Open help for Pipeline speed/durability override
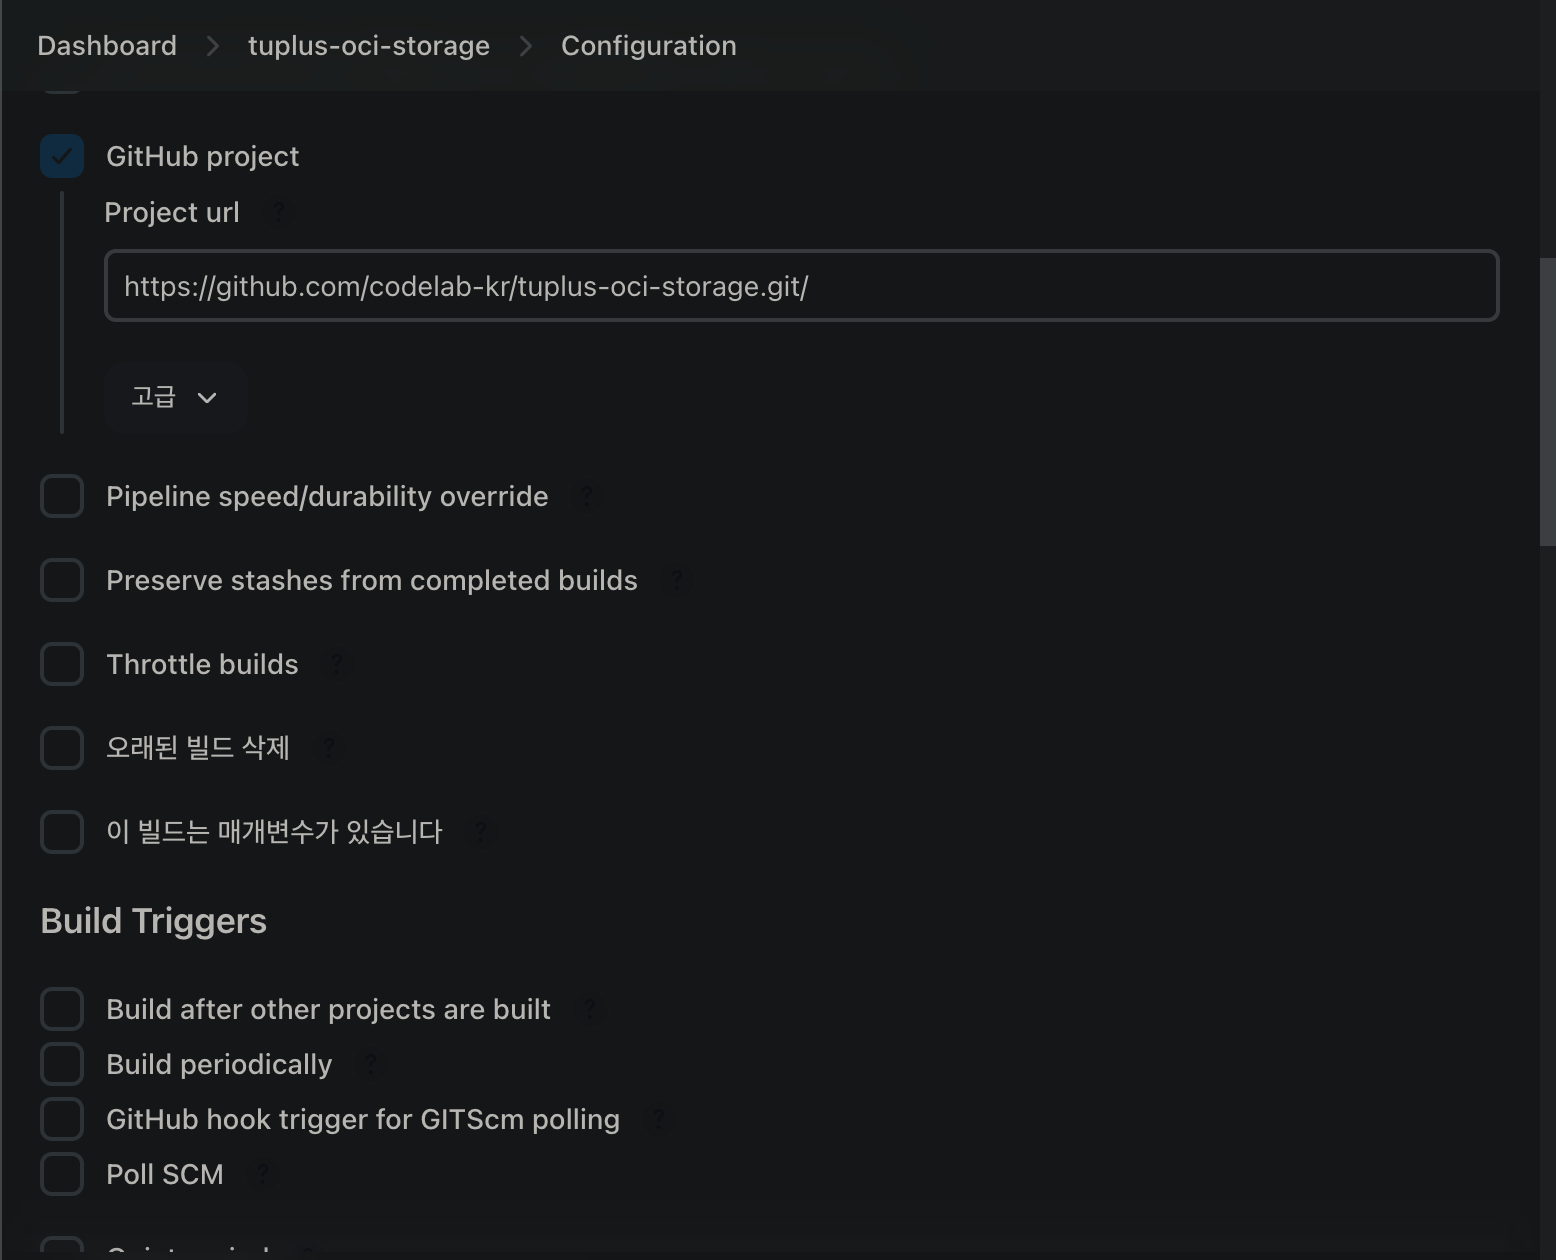This screenshot has height=1260, width=1556. [x=587, y=496]
